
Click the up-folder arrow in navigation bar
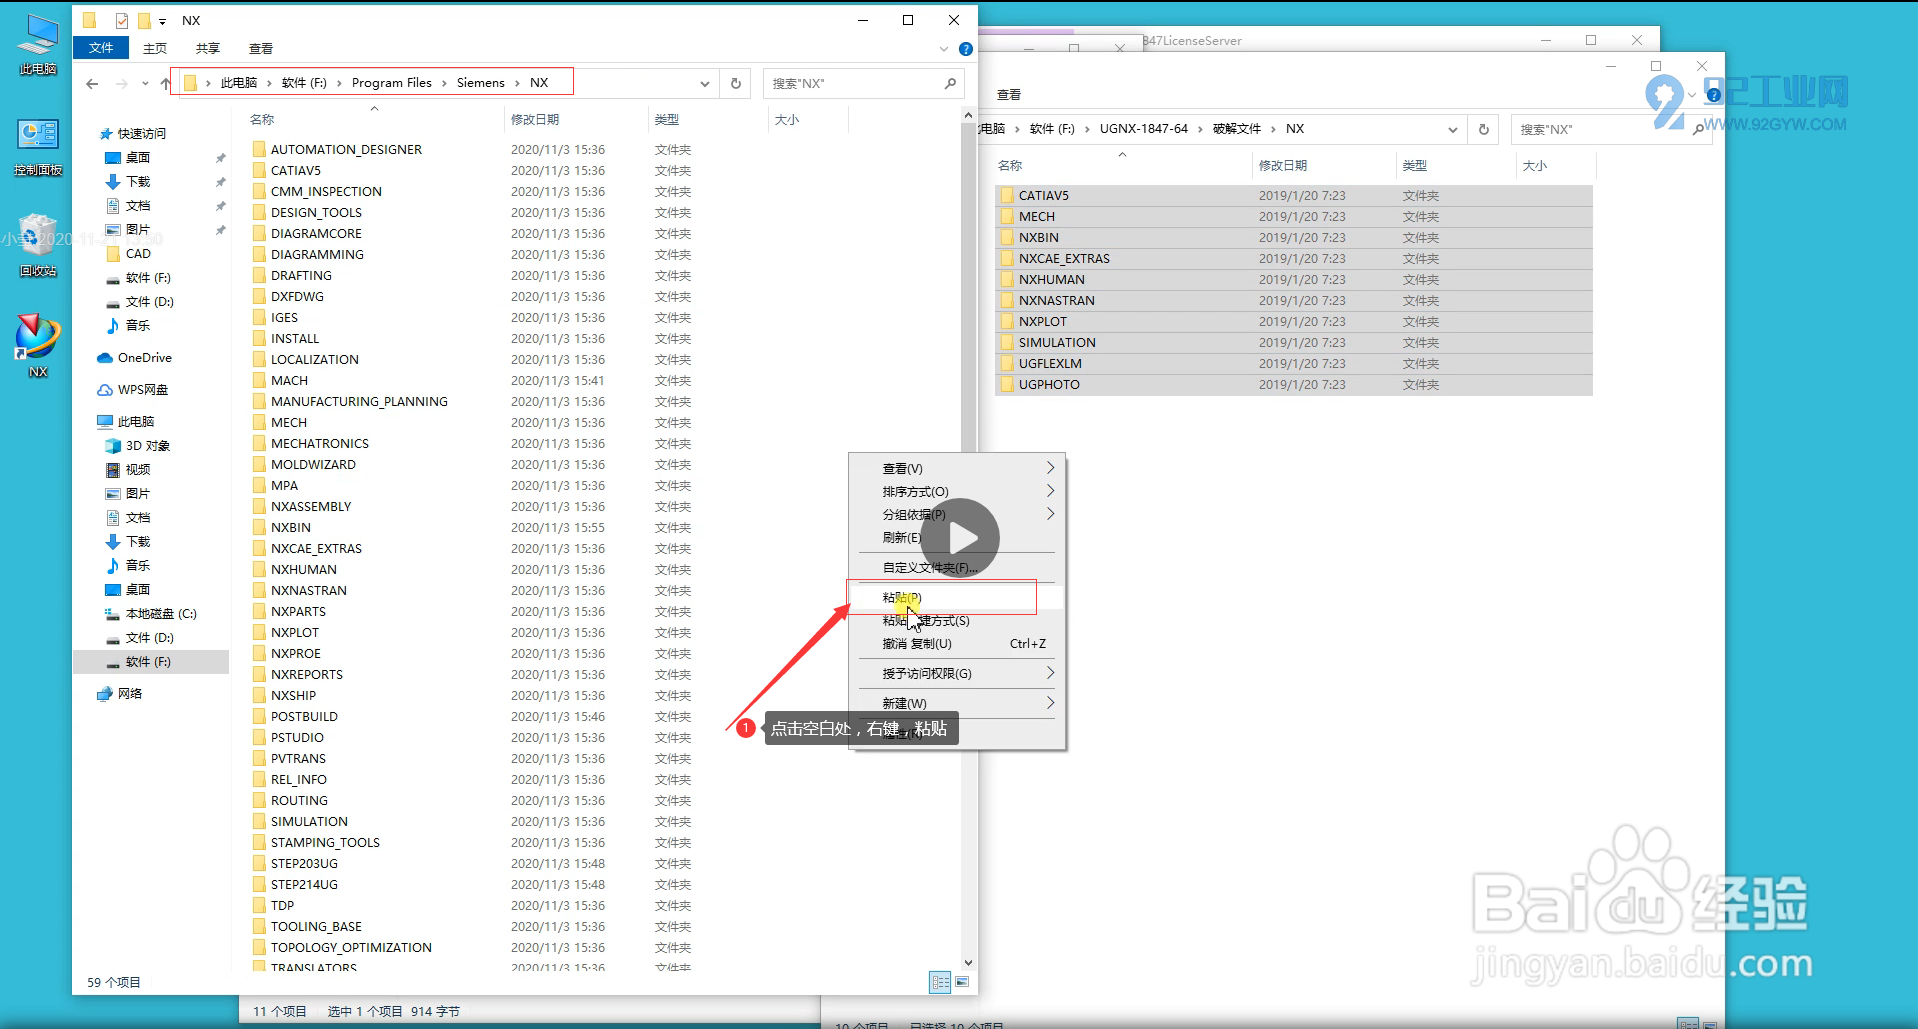(165, 84)
